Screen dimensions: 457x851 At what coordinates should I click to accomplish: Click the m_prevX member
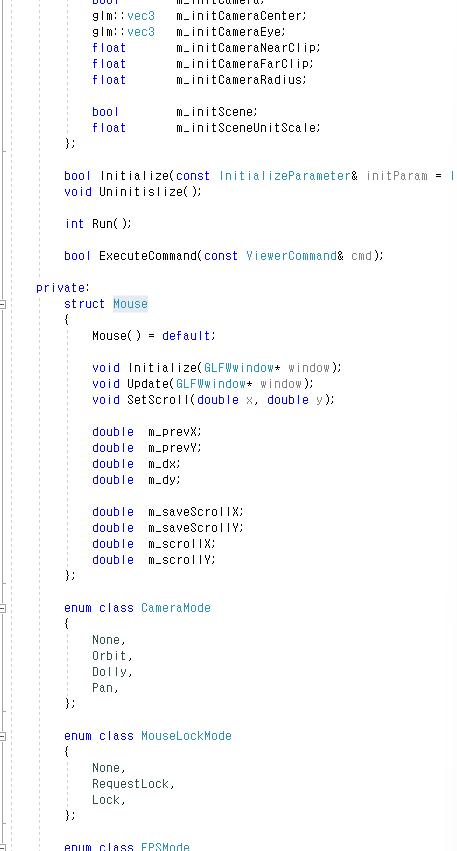point(173,432)
